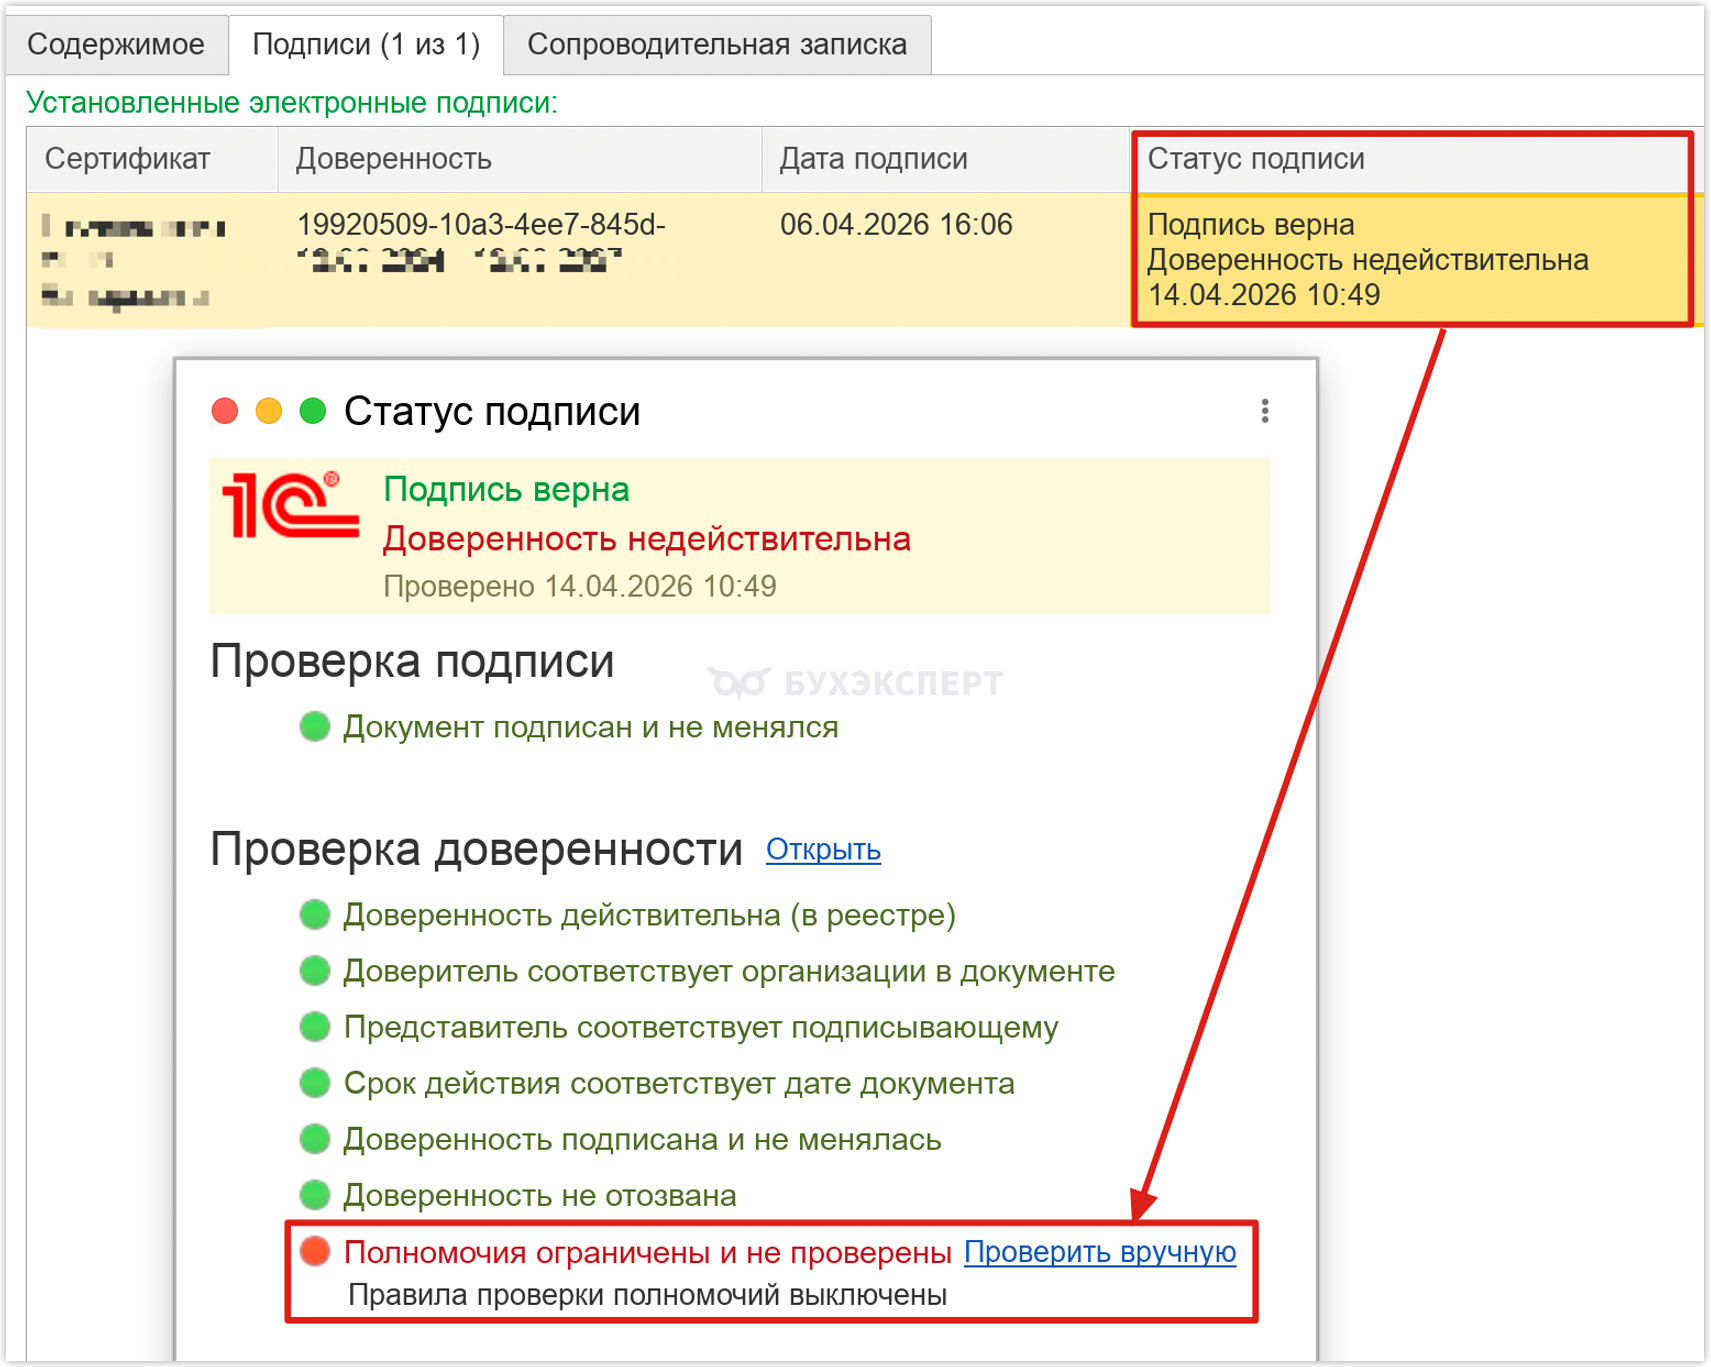
Task: Click the 1C logo icon
Action: (x=291, y=506)
